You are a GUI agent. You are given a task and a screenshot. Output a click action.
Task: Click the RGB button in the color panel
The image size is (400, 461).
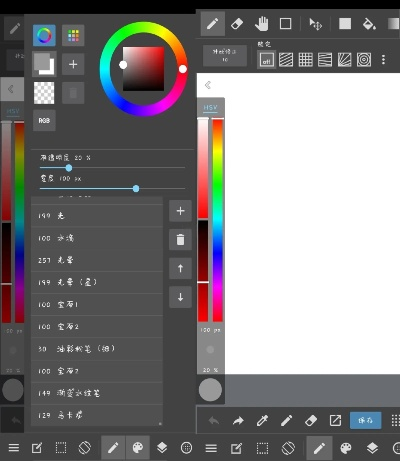tap(44, 121)
